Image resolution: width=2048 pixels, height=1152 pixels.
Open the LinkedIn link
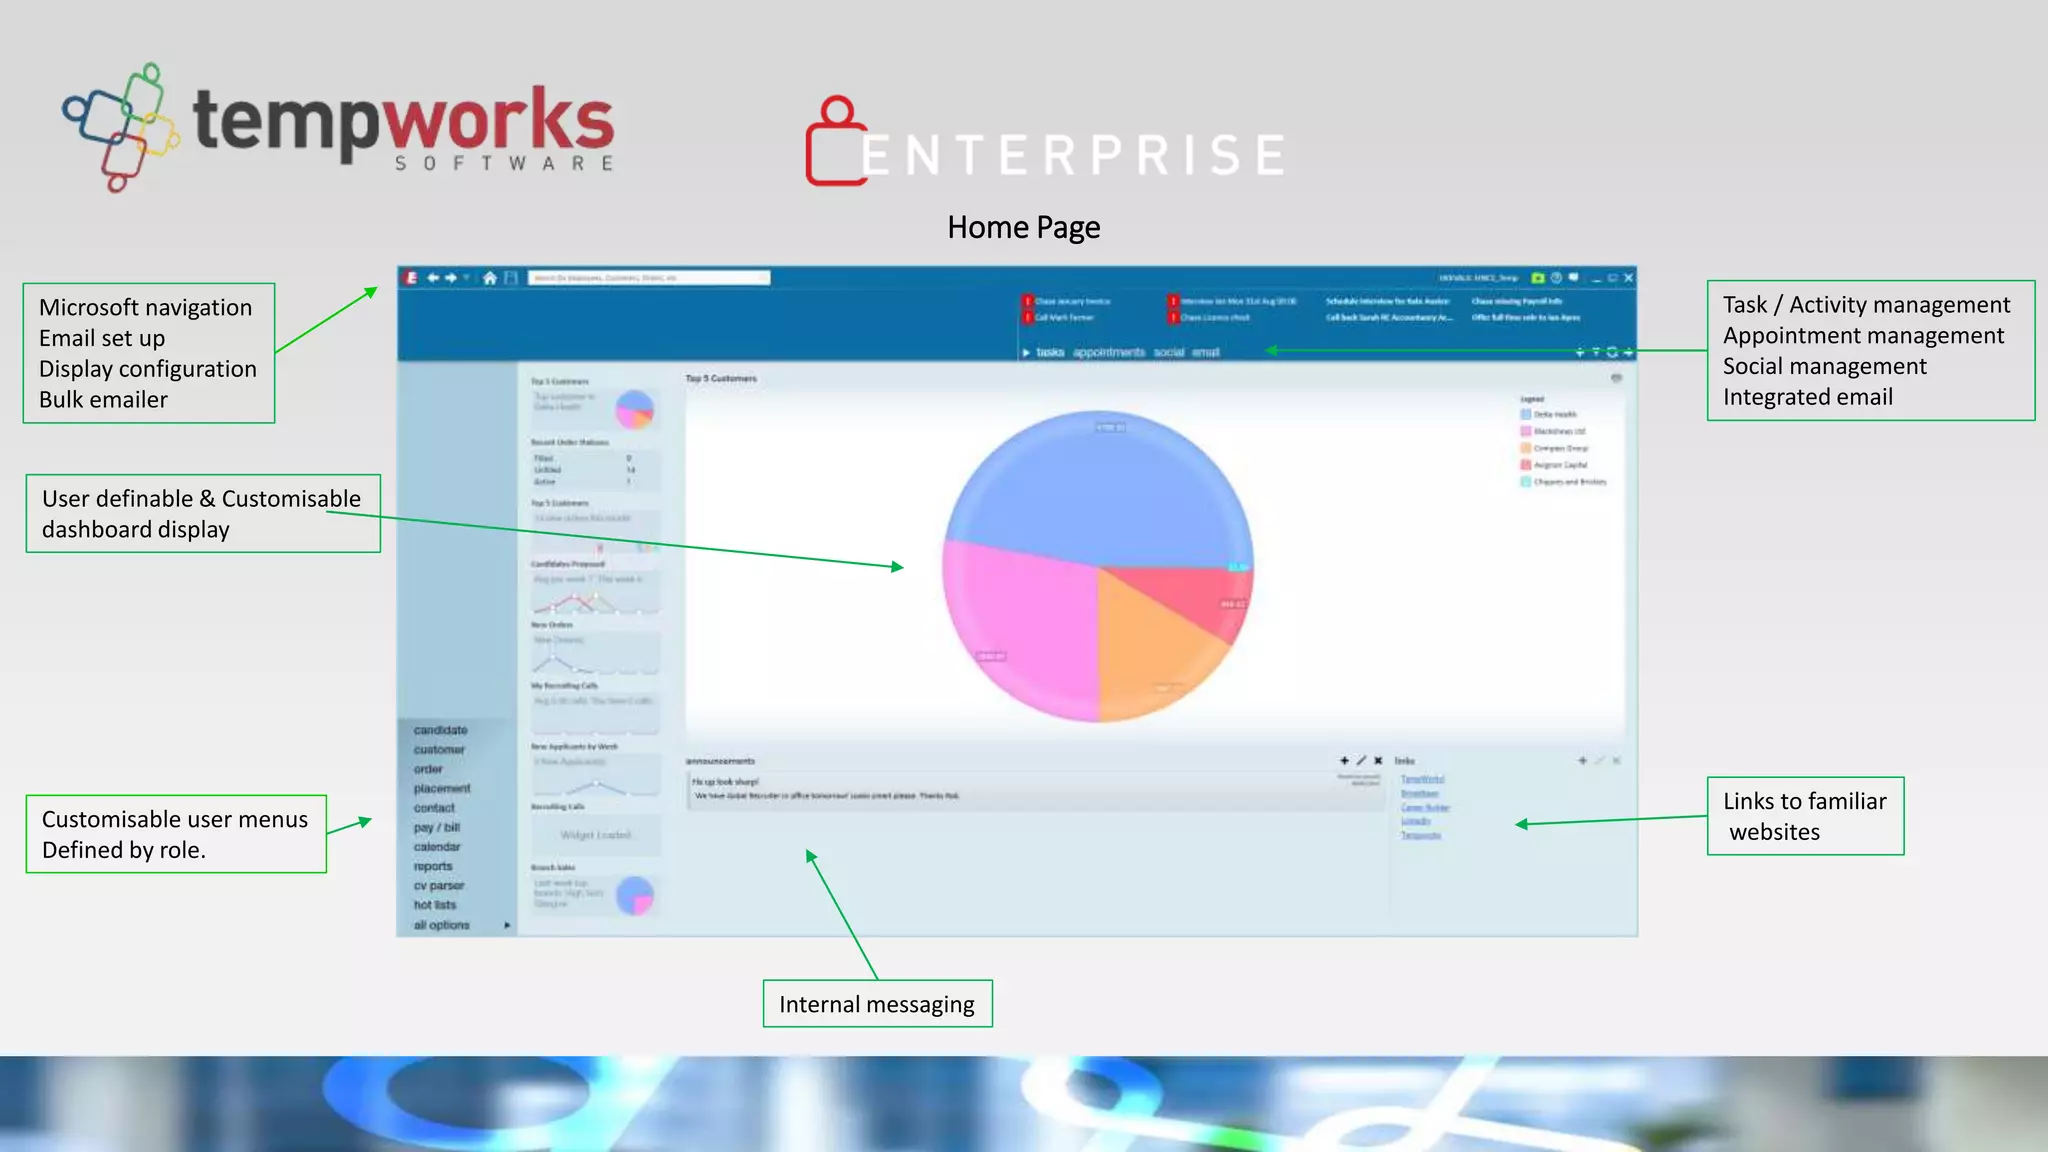click(1415, 821)
